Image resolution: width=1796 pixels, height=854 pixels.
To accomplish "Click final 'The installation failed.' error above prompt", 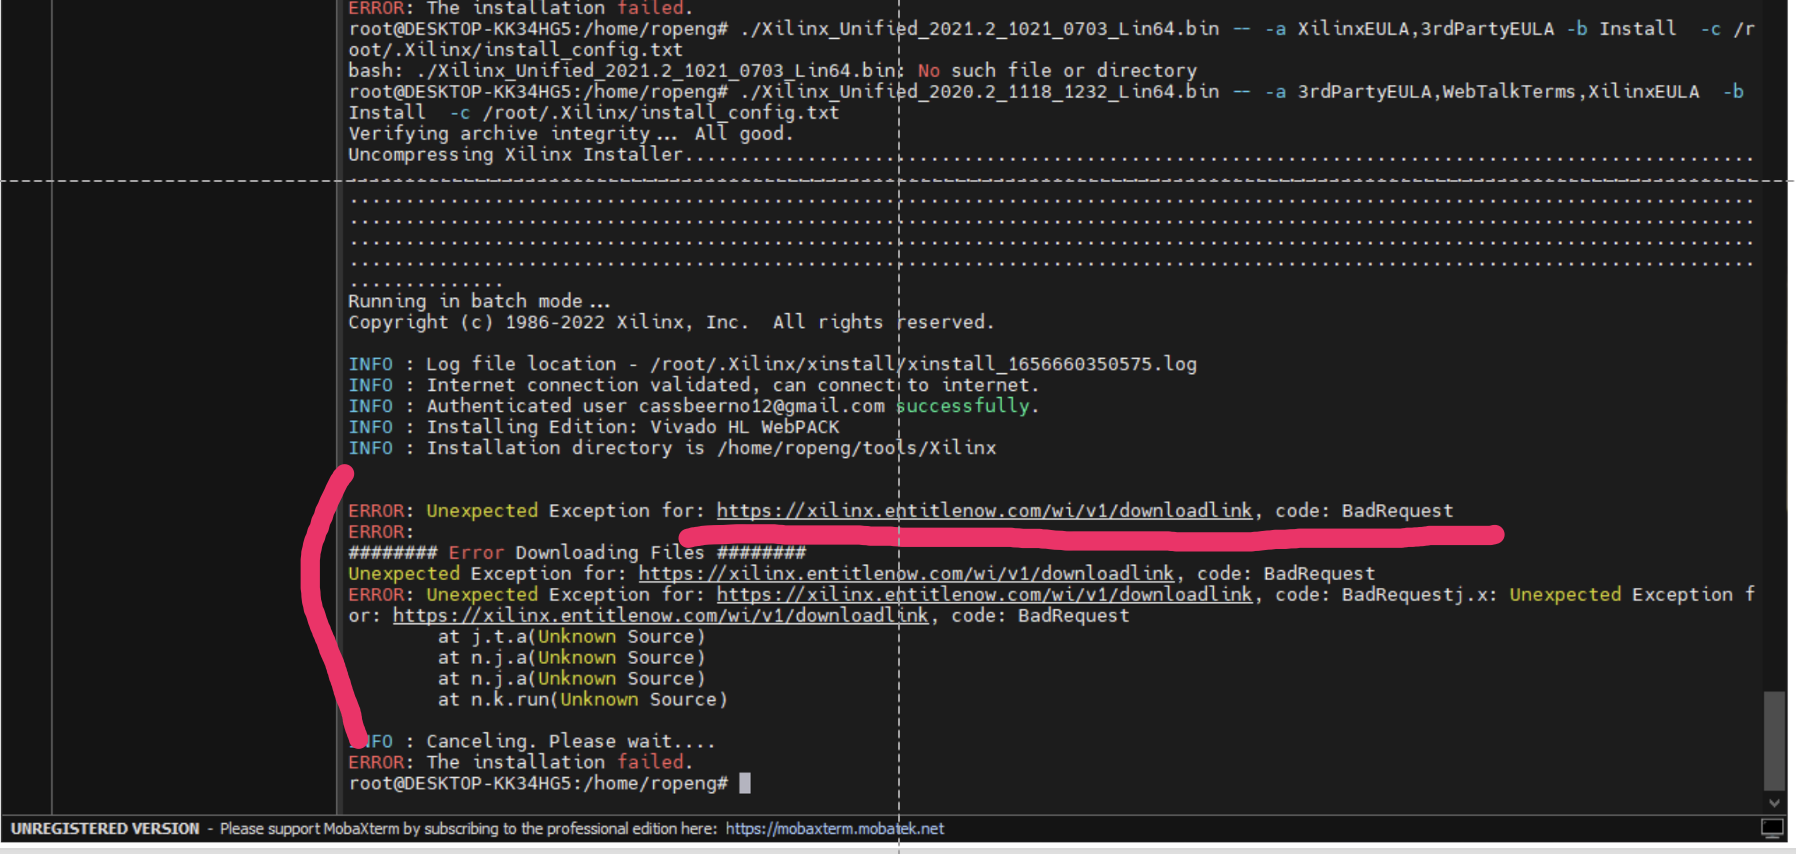I will 520,762.
